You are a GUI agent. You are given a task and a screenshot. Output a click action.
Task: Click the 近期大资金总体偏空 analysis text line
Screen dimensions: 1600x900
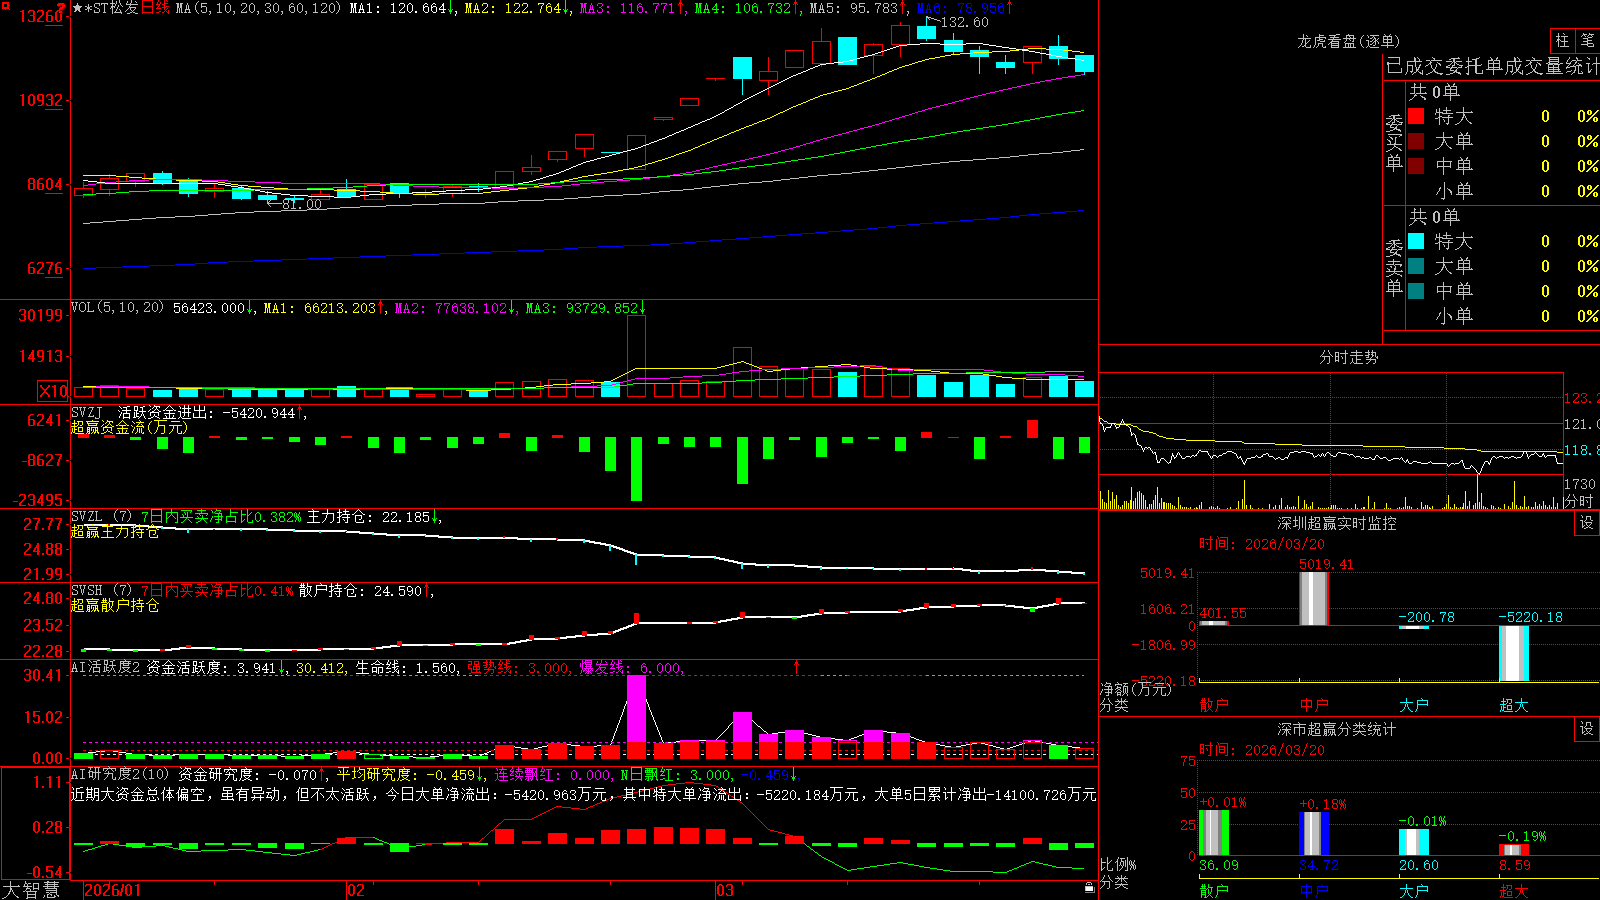[583, 794]
